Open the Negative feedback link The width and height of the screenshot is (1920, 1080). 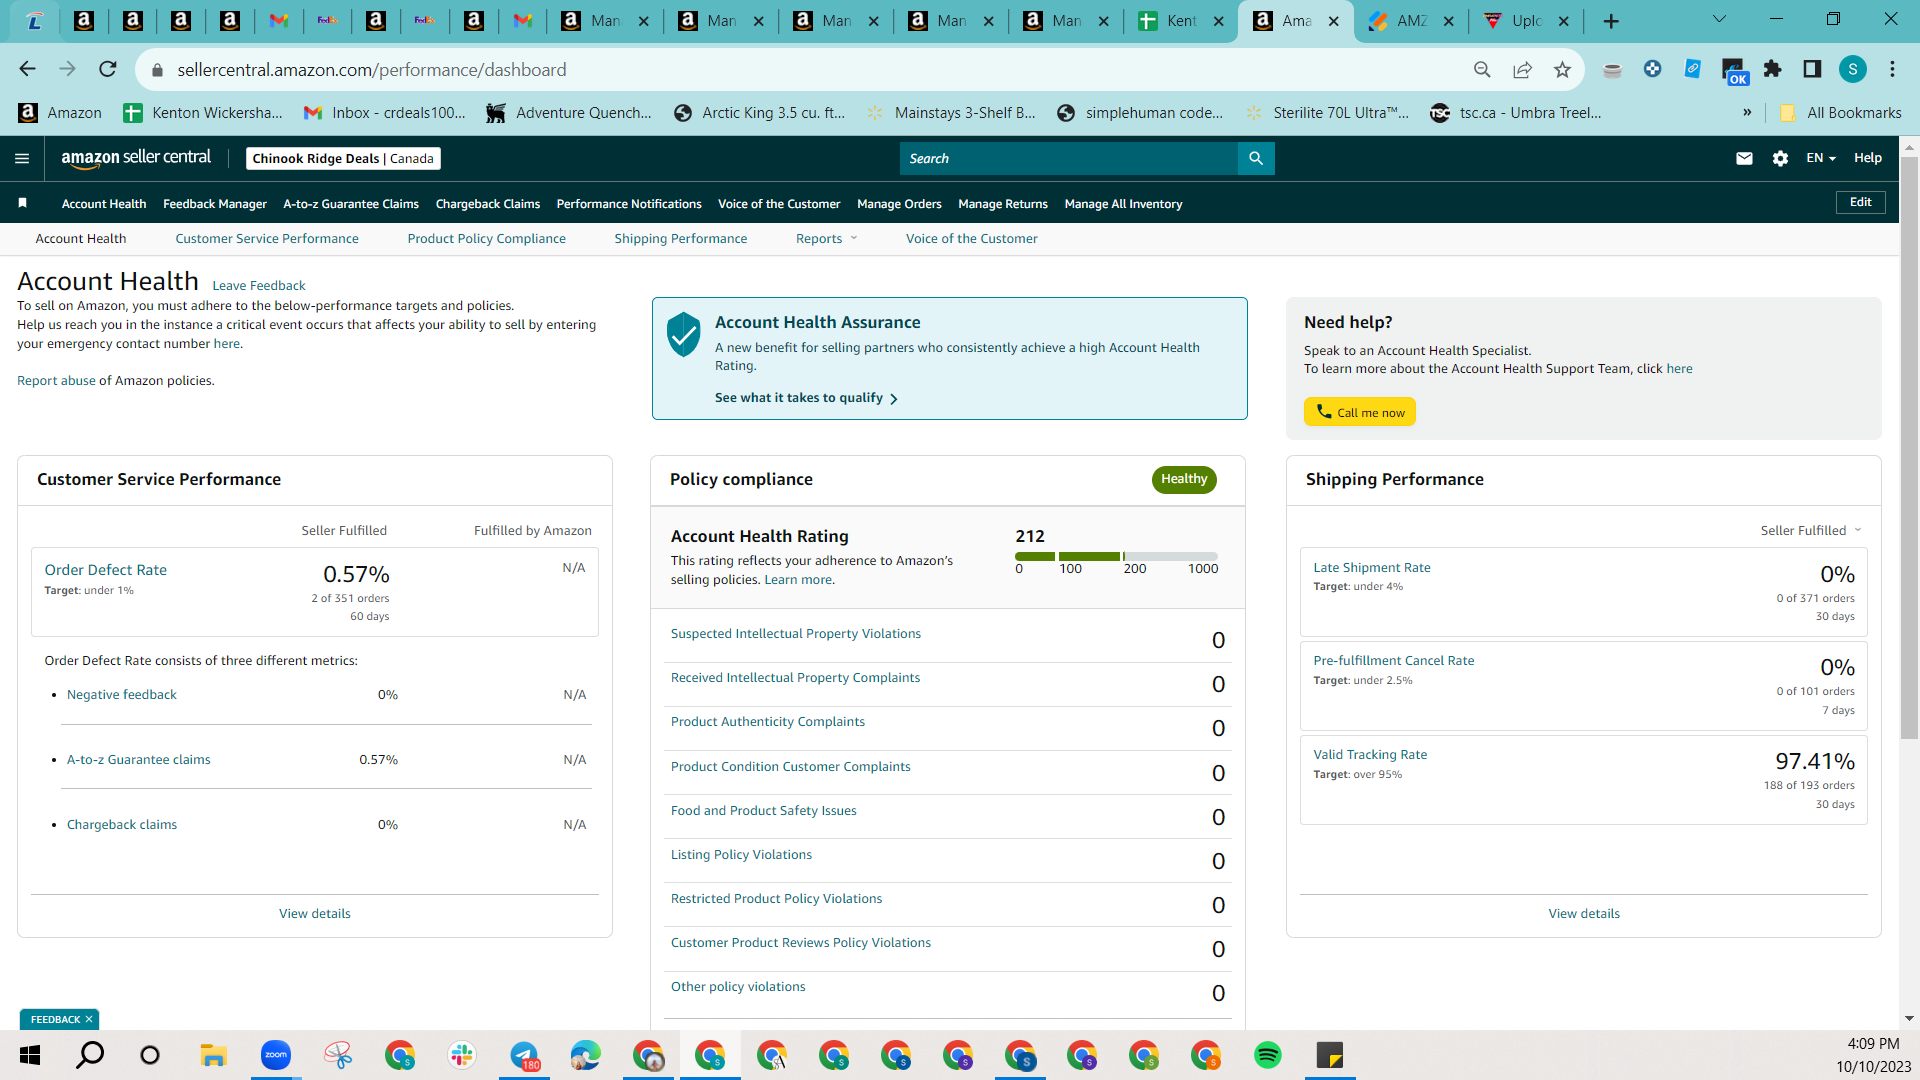(121, 695)
